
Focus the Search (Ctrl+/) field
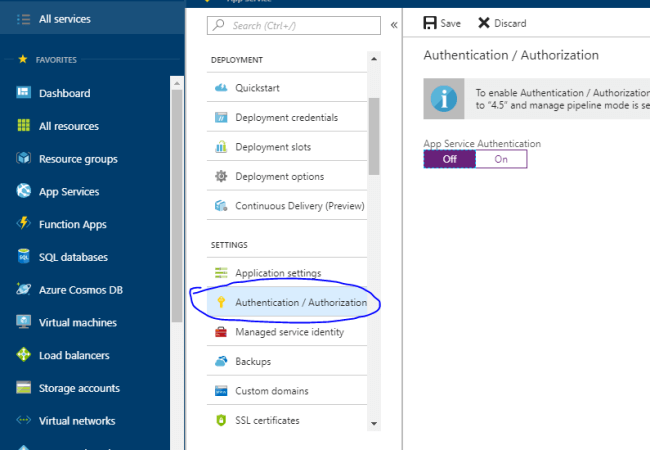point(294,26)
